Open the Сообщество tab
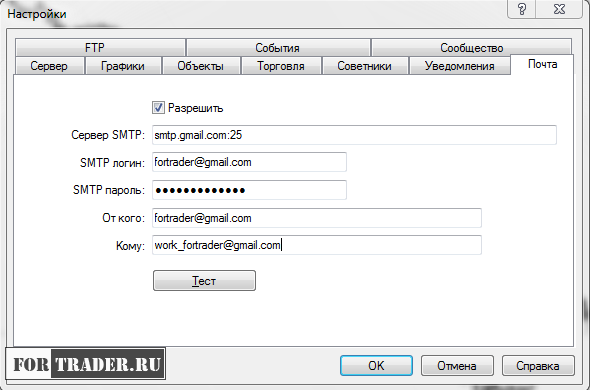The image size is (590, 390). point(471,47)
